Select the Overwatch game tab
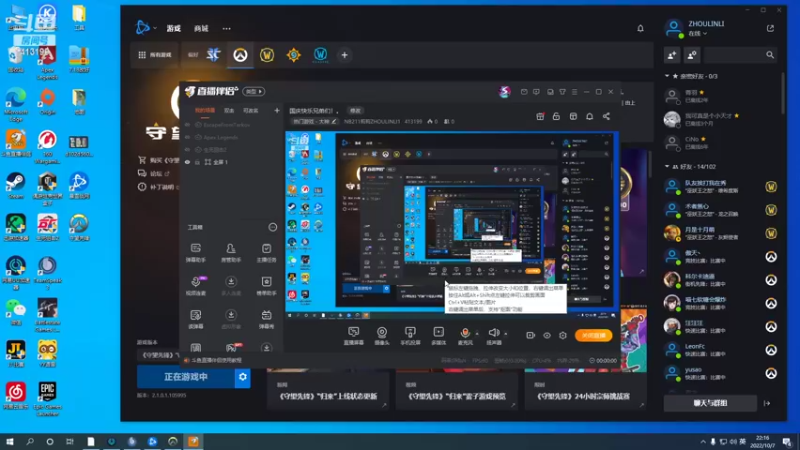800x450 pixels. (240, 55)
